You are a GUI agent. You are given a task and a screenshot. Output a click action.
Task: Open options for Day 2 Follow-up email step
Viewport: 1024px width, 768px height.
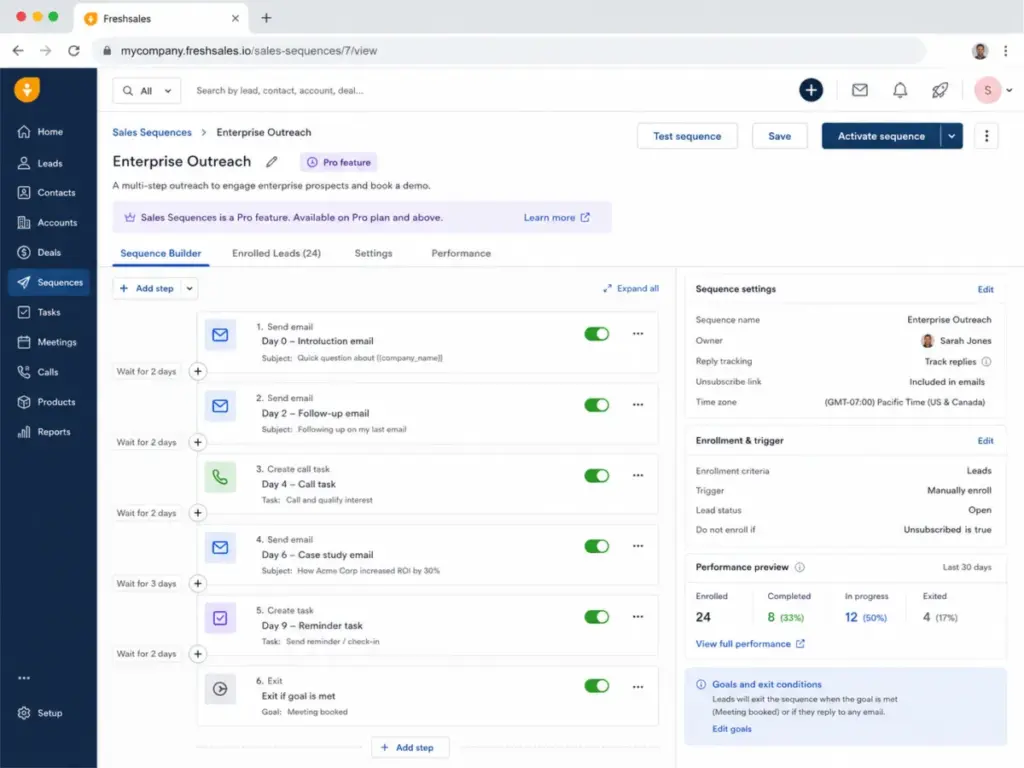pos(637,405)
